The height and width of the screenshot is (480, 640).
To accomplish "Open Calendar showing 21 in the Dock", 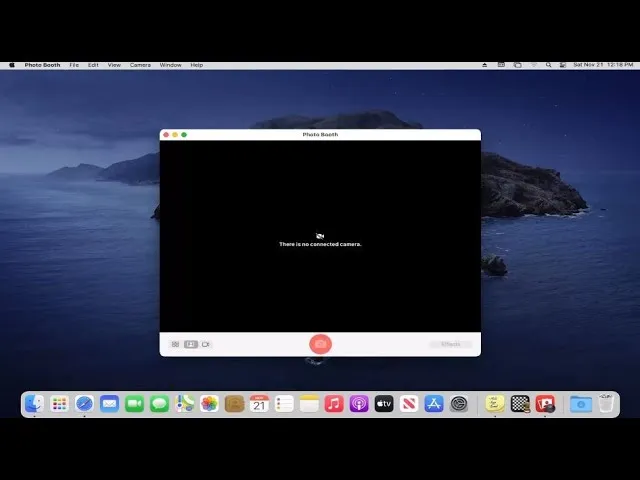I will [x=259, y=404].
